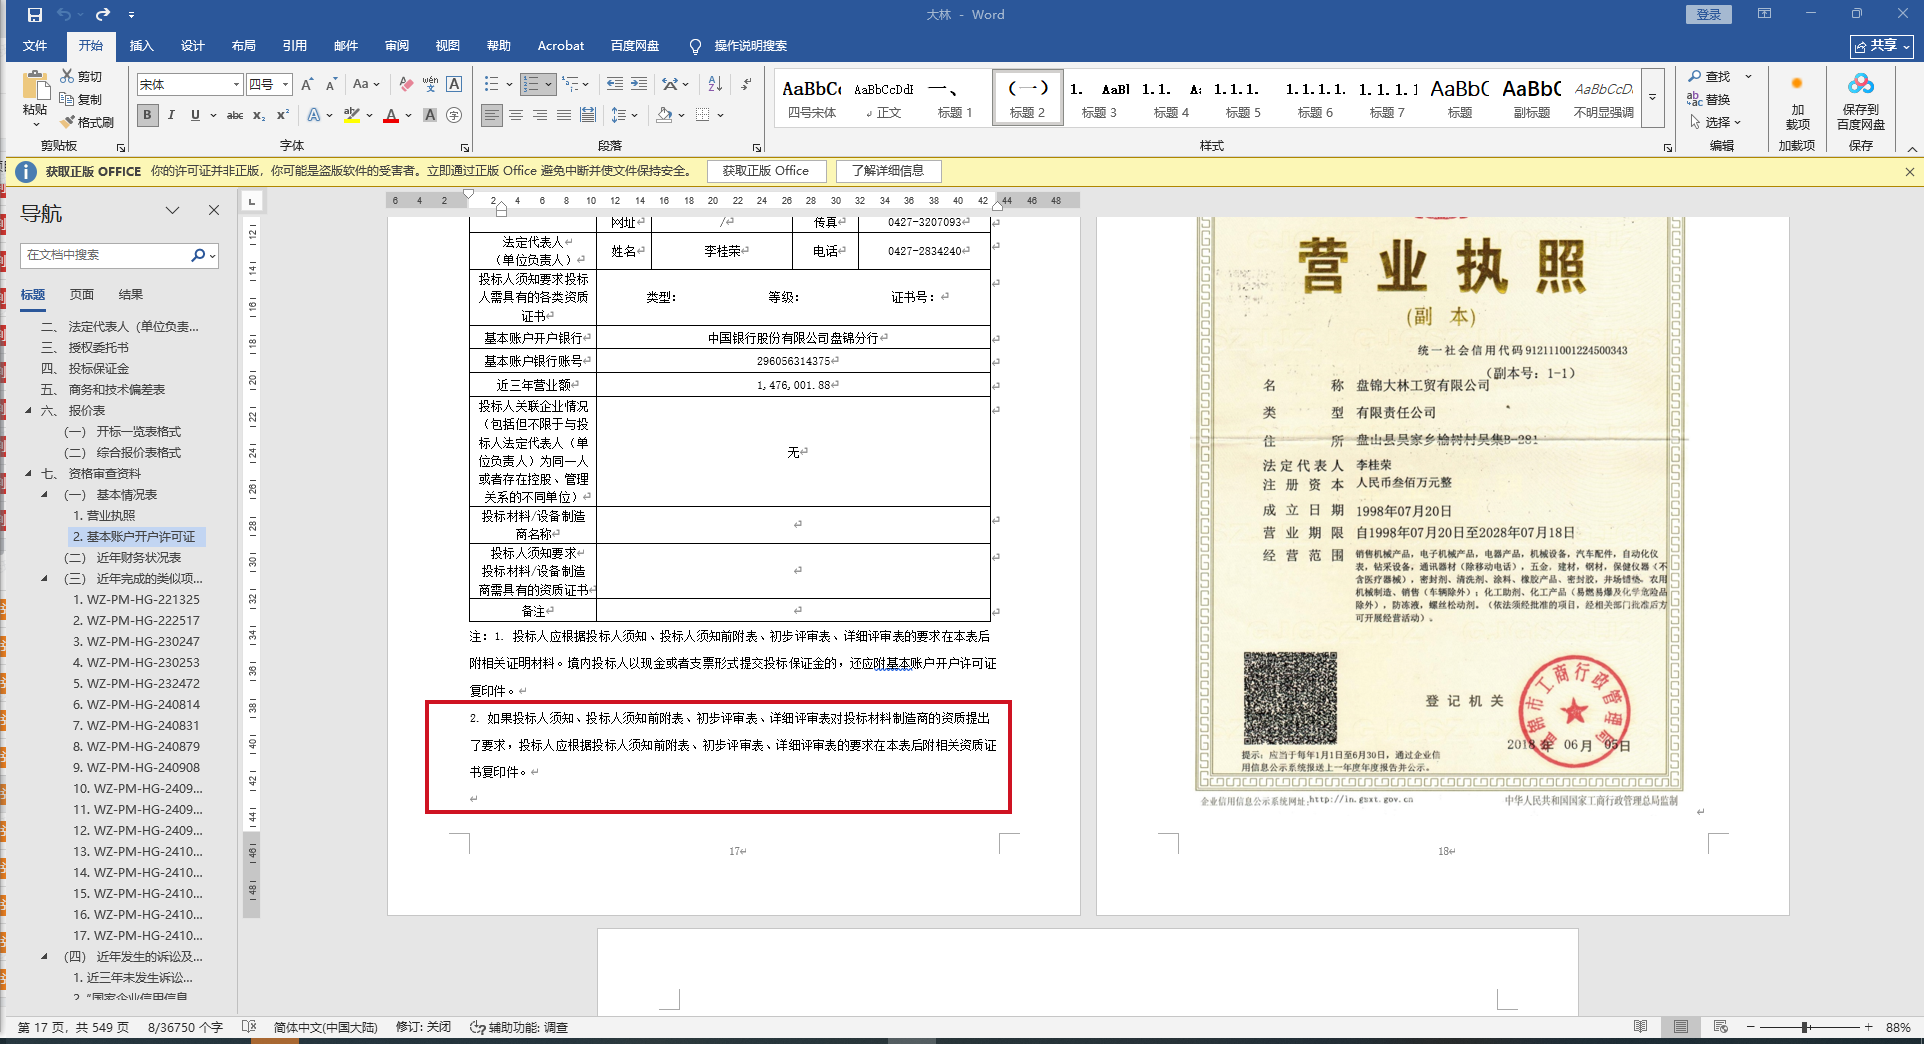Center the paragraph text
The height and width of the screenshot is (1044, 1924).
[x=516, y=115]
